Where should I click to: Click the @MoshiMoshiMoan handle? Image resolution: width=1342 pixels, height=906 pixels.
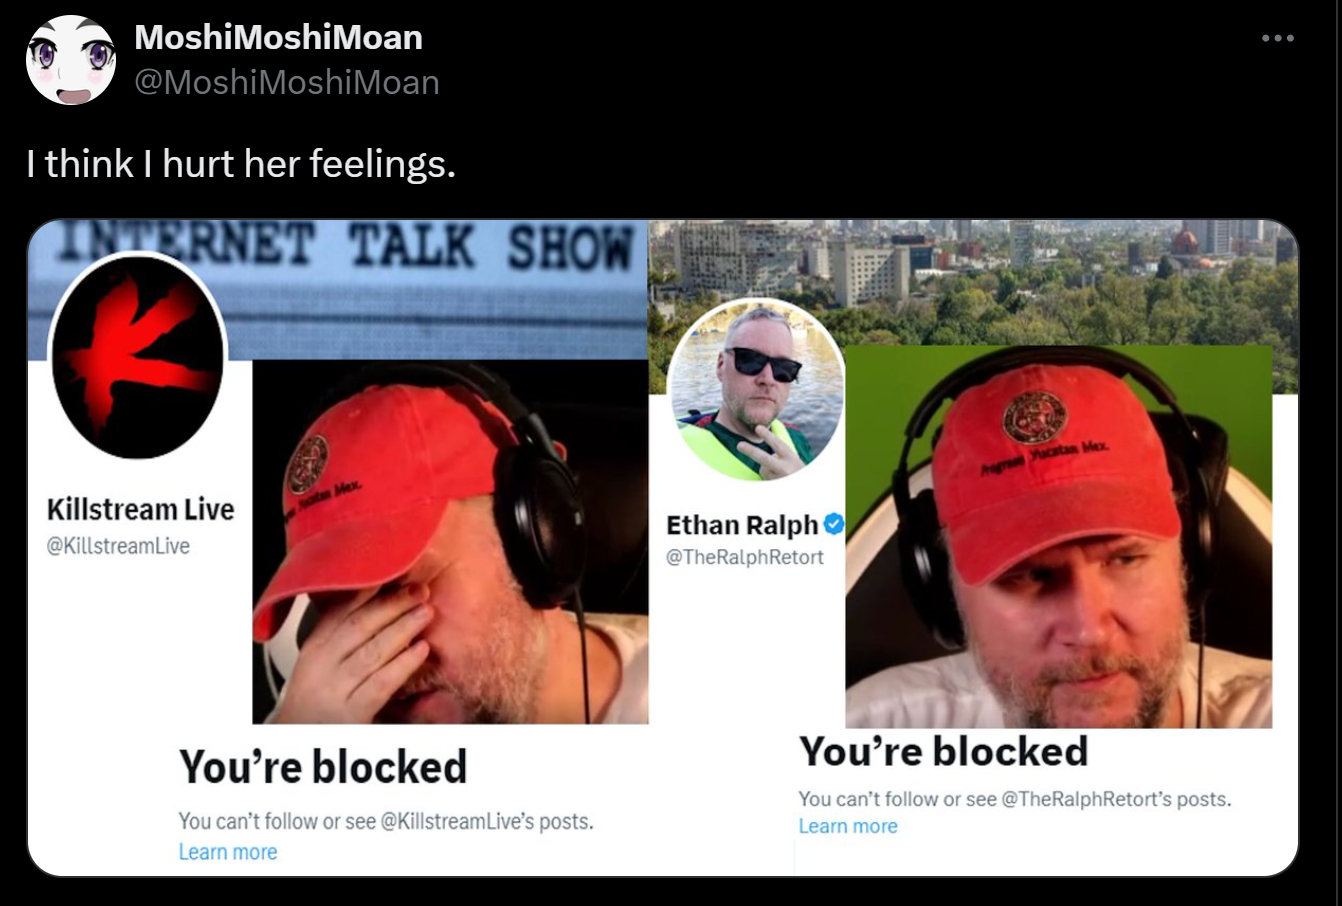point(287,82)
